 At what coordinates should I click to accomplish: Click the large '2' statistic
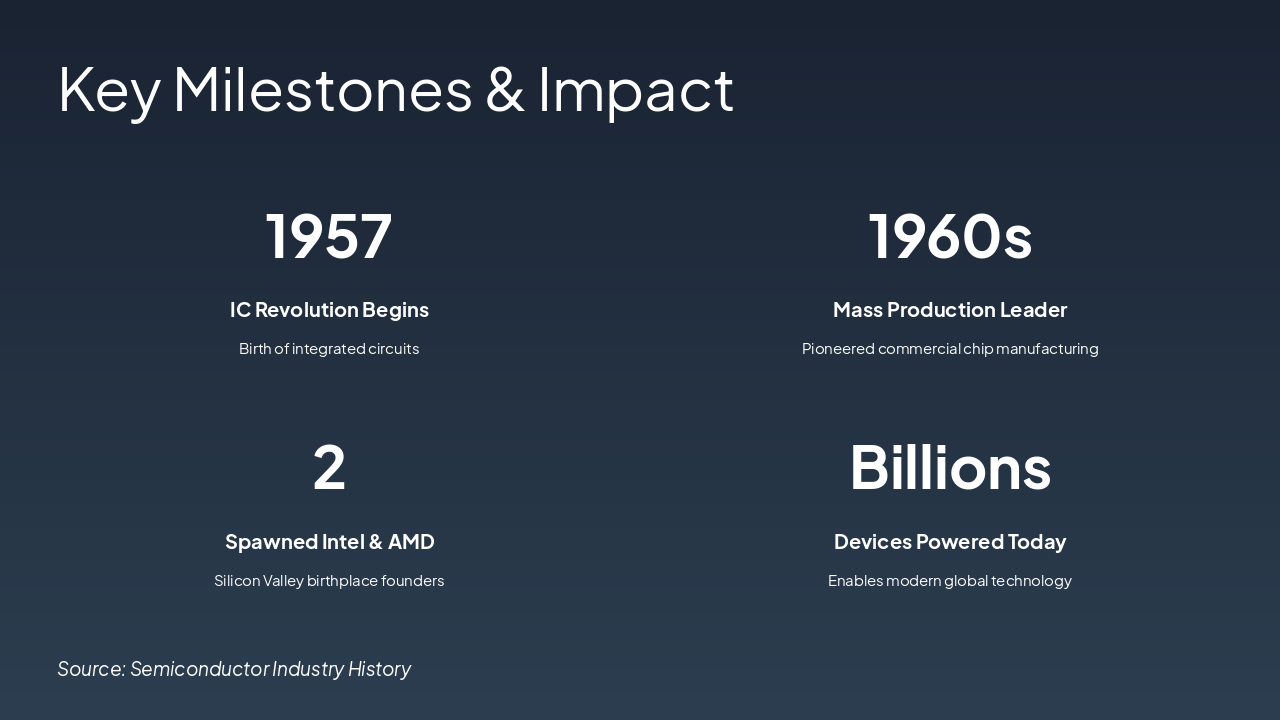[329, 467]
